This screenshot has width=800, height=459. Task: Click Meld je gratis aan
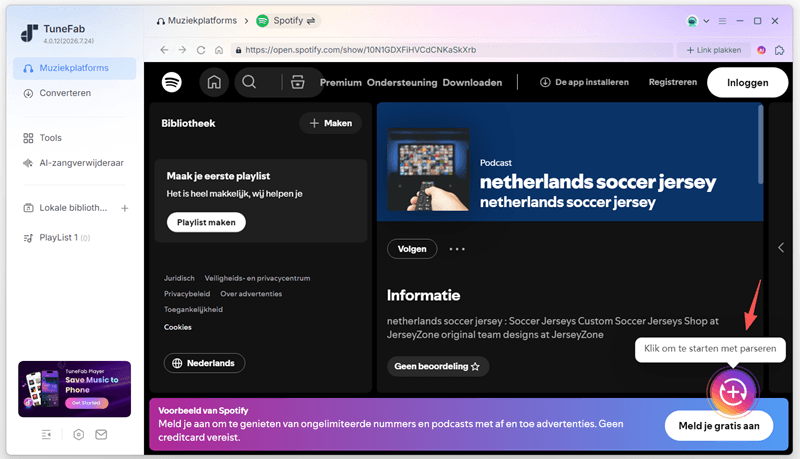(719, 426)
